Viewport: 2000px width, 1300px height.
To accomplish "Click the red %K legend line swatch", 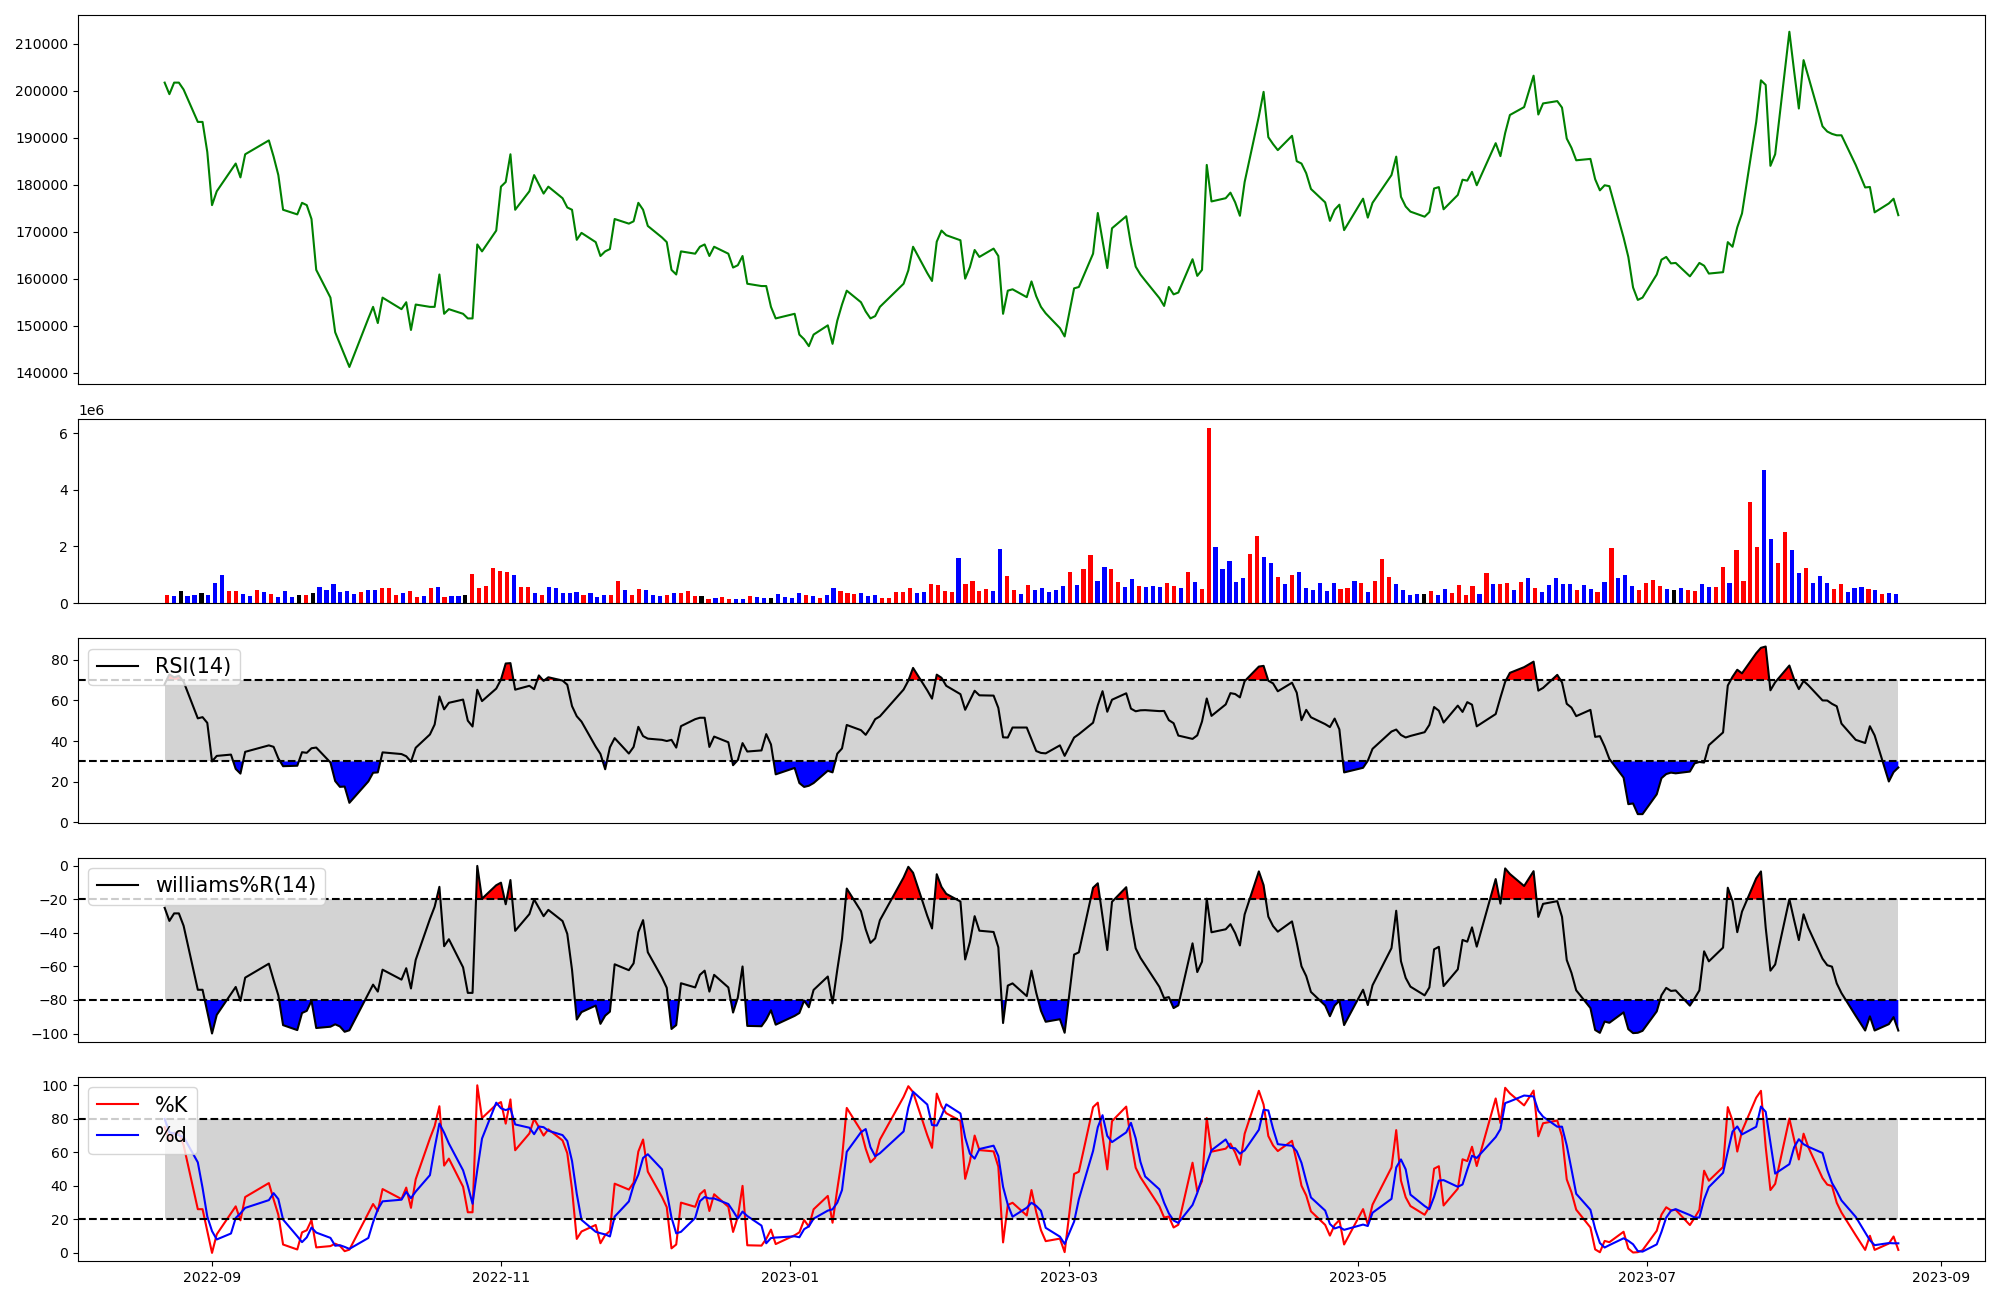I will pyautogui.click(x=117, y=1105).
